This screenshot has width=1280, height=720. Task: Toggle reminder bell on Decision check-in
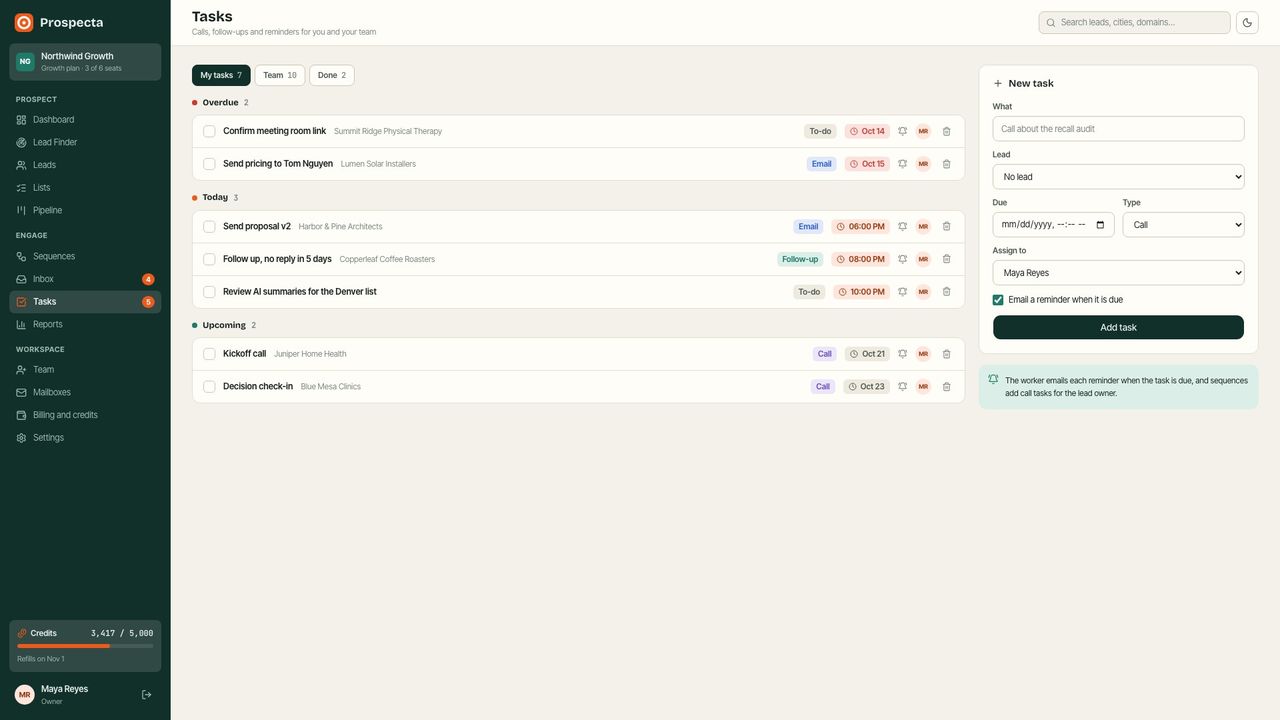point(902,386)
